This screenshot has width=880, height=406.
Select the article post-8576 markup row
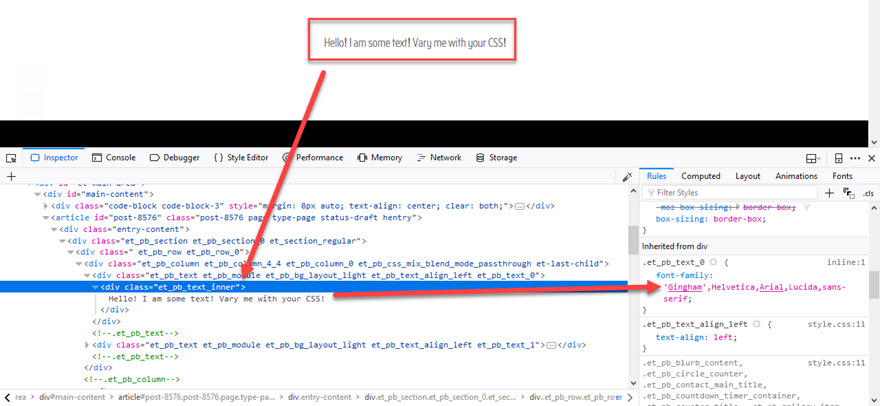(236, 218)
